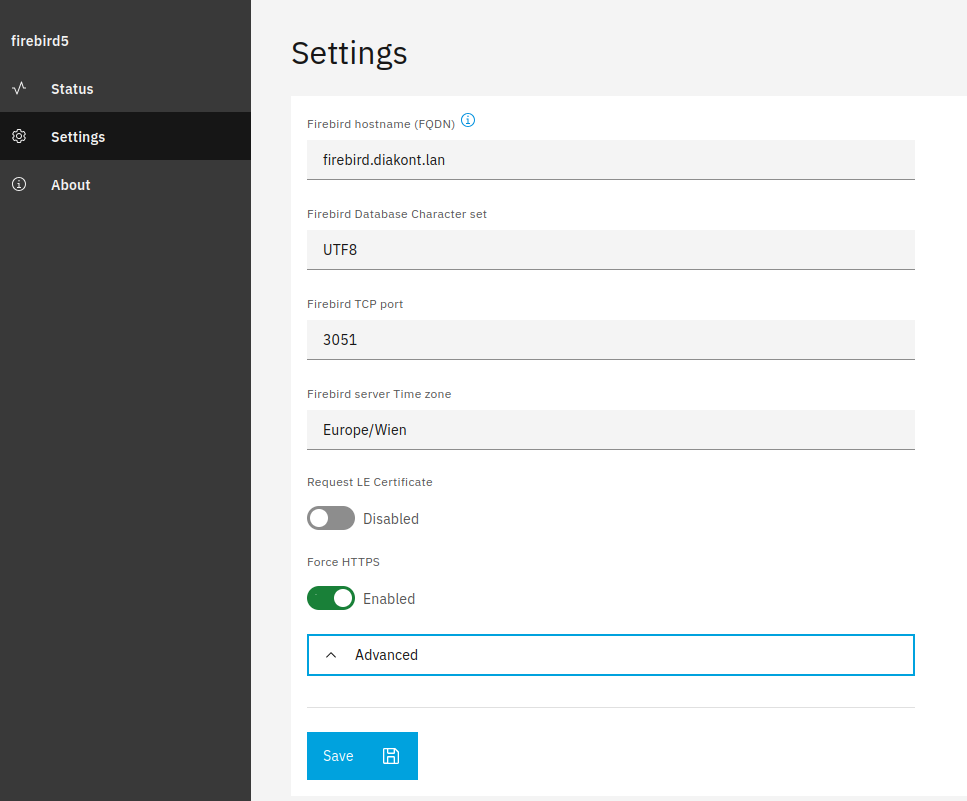Click the Database Character set field

pos(610,249)
